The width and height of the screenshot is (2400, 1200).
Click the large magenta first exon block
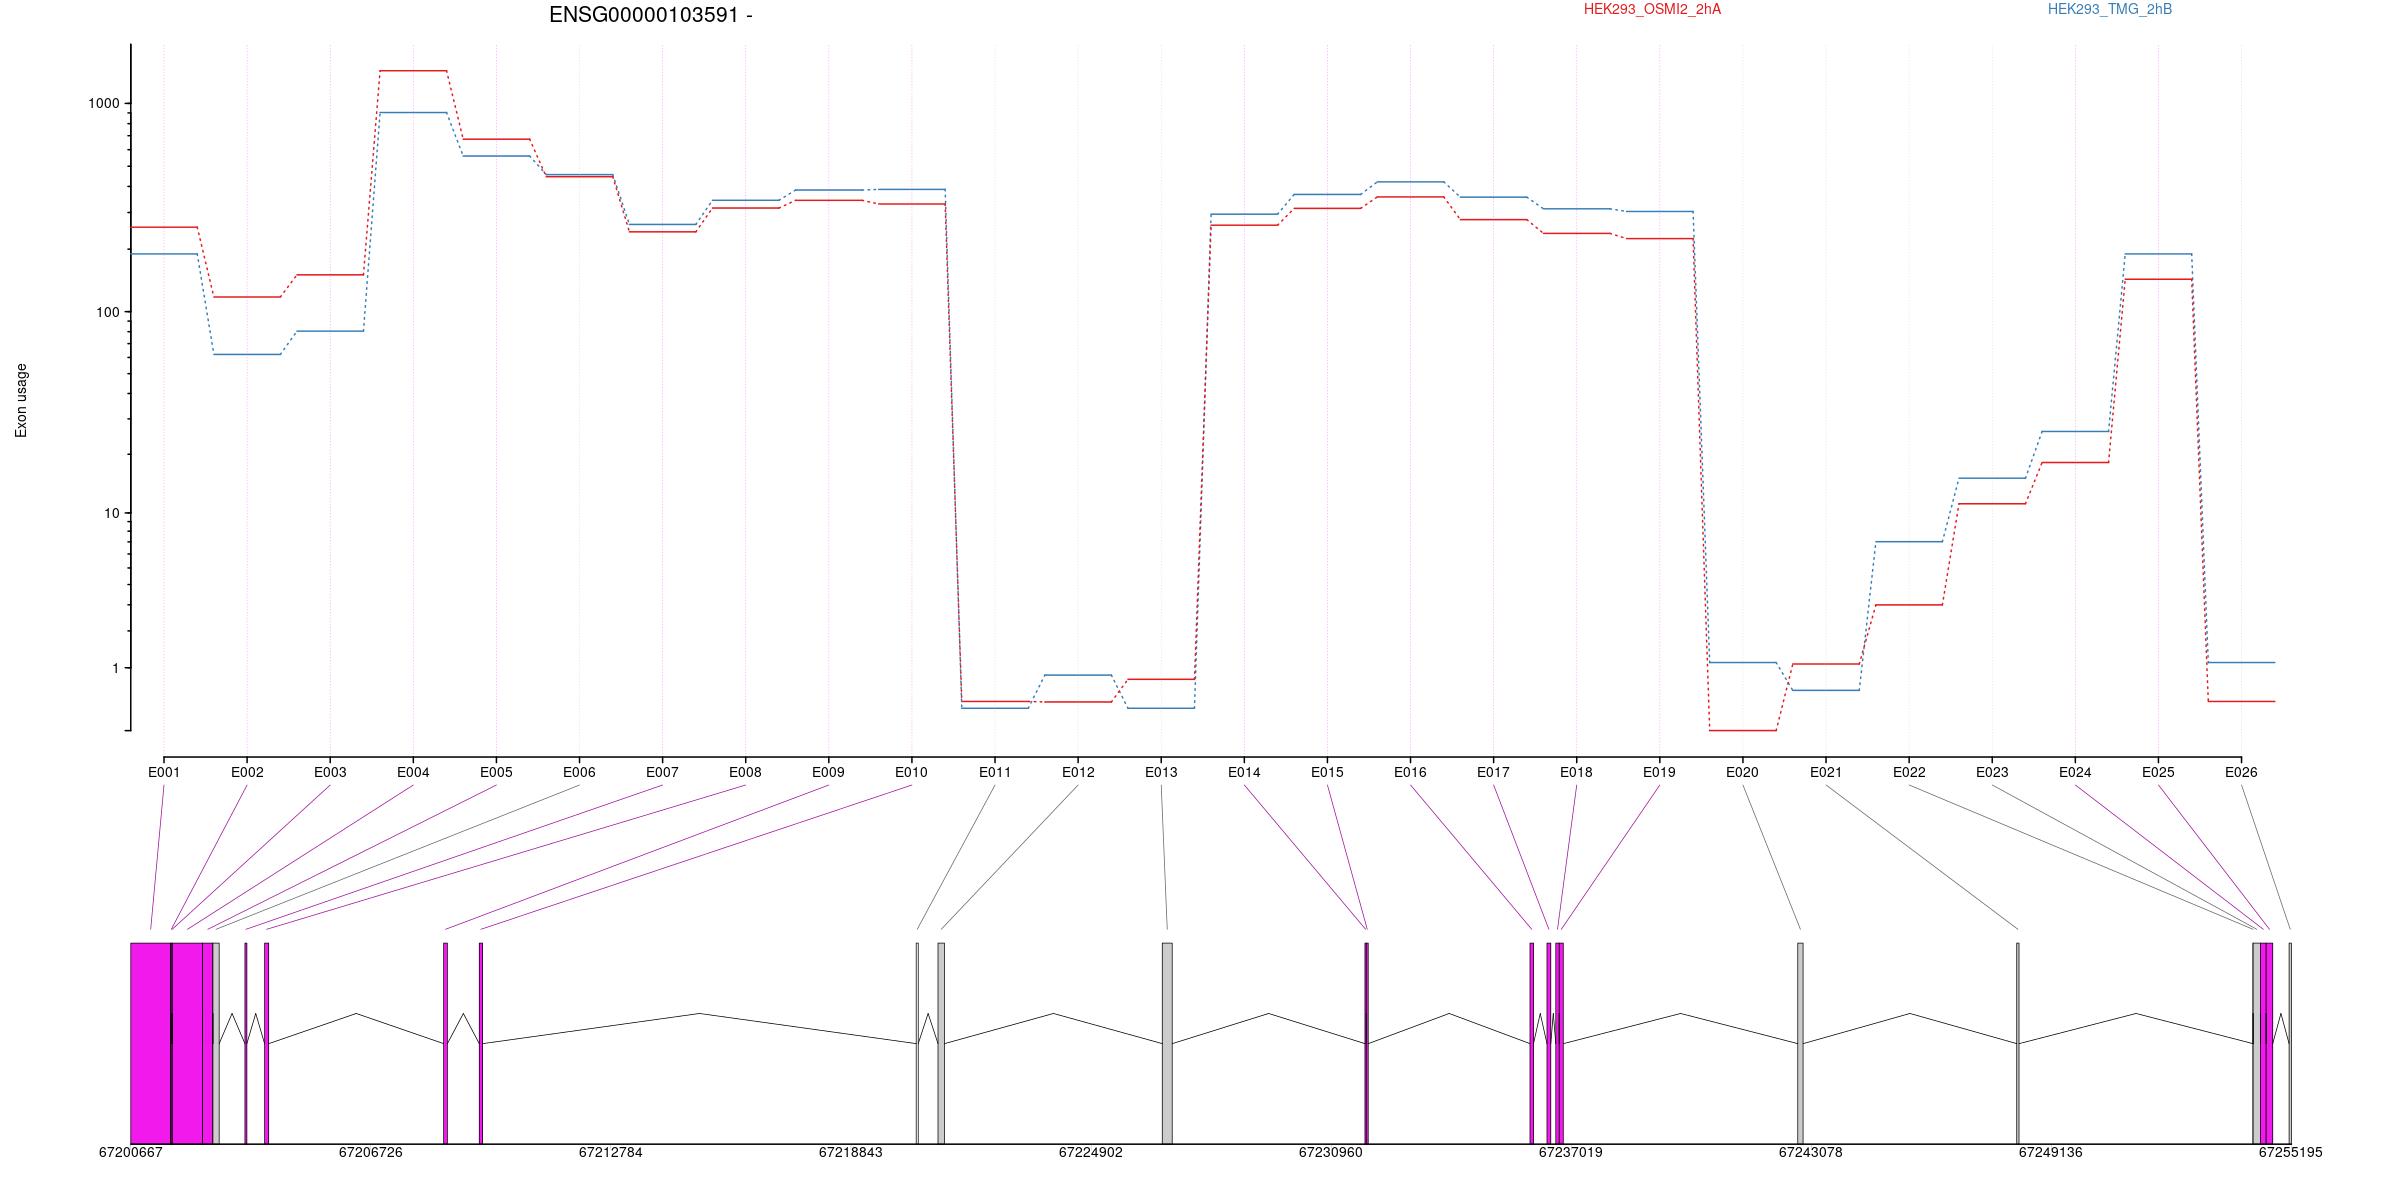(x=151, y=1043)
